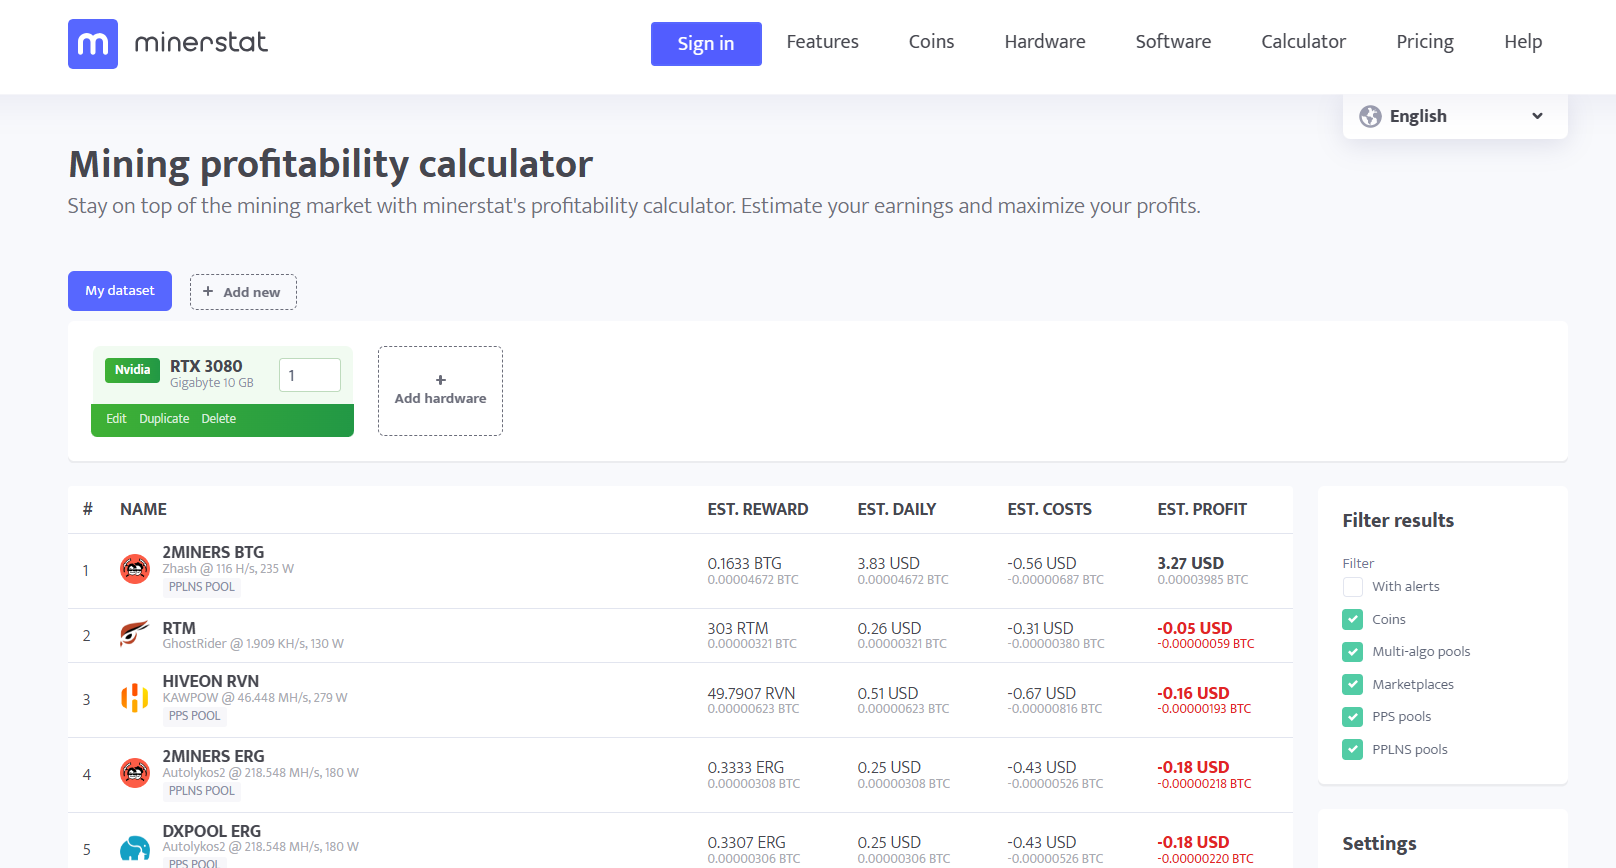
Task: Click the Sign in button
Action: pyautogui.click(x=706, y=44)
